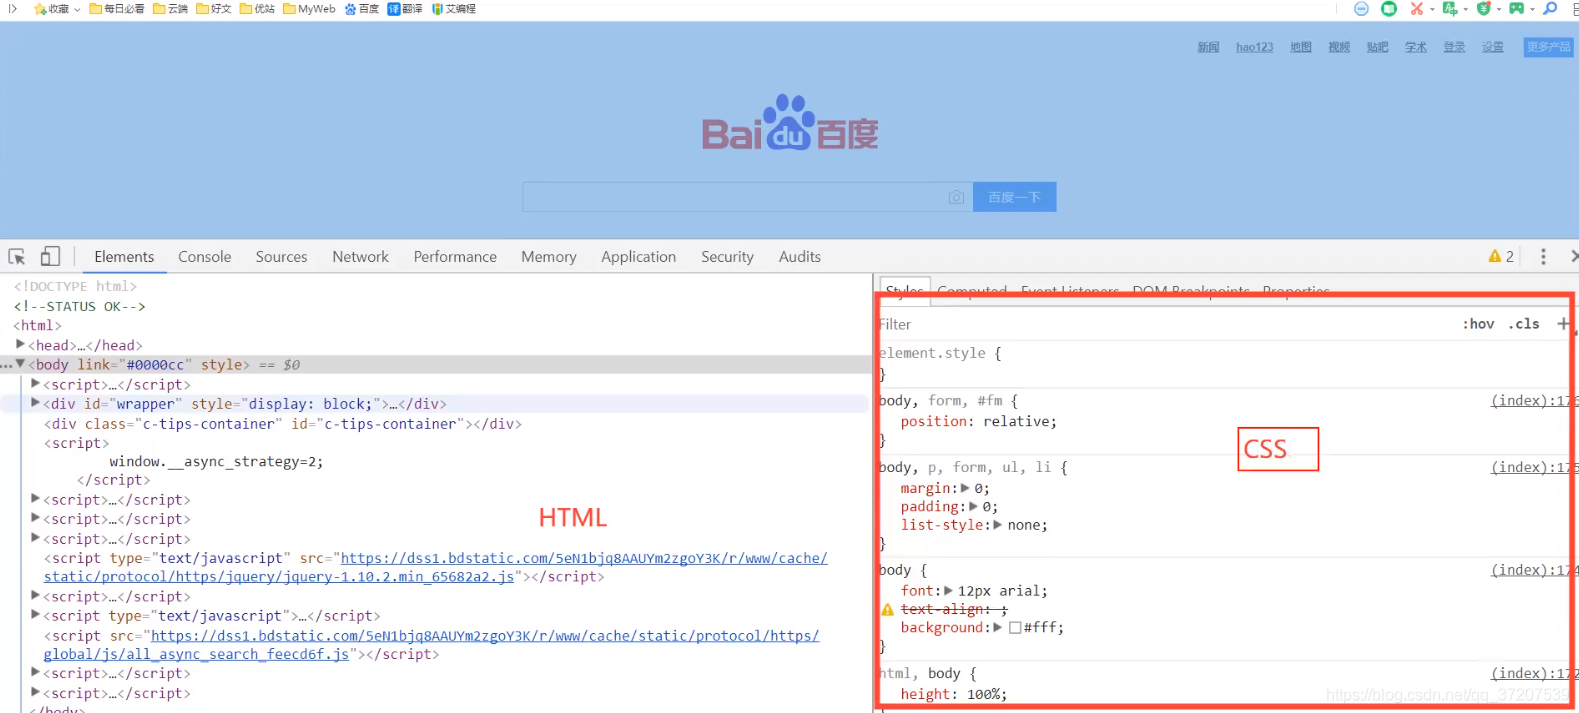Screen dimensions: 1579x713
Task: Click the red scissors screenshot icon
Action: [1417, 8]
